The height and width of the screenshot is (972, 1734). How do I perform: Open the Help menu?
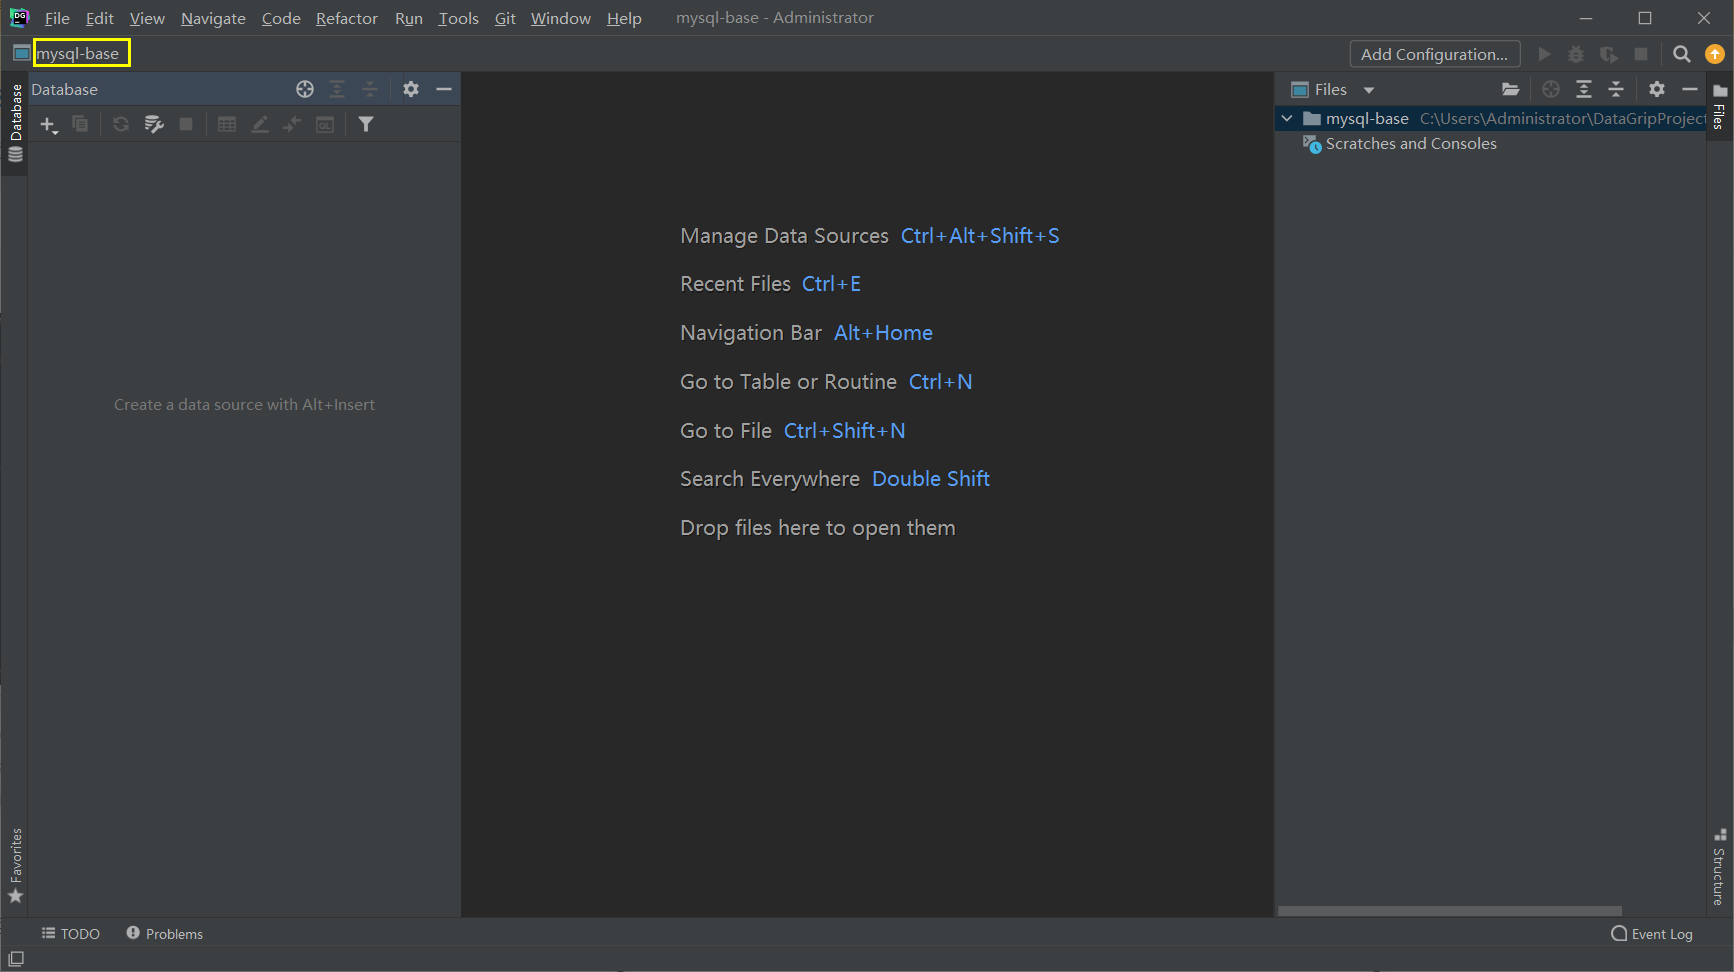coord(624,18)
